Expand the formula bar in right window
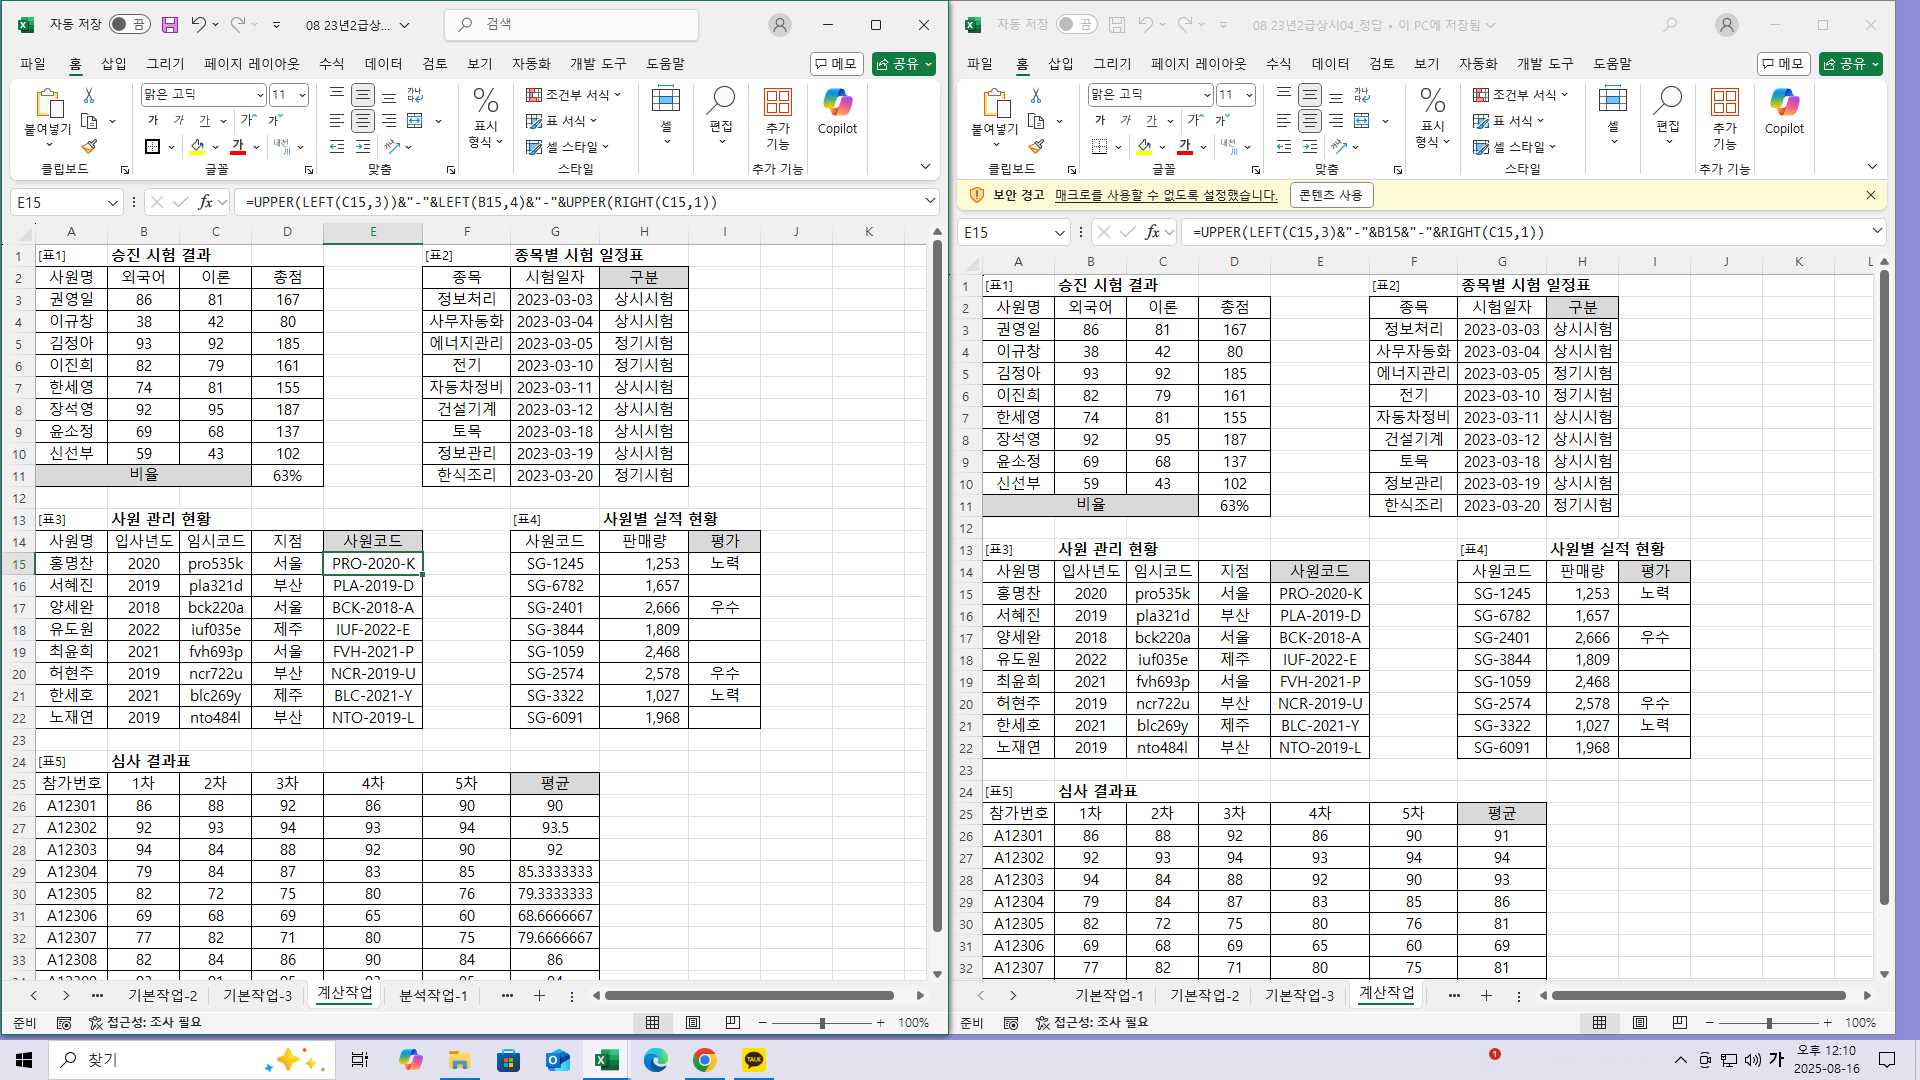The width and height of the screenshot is (1920, 1080). (1876, 232)
